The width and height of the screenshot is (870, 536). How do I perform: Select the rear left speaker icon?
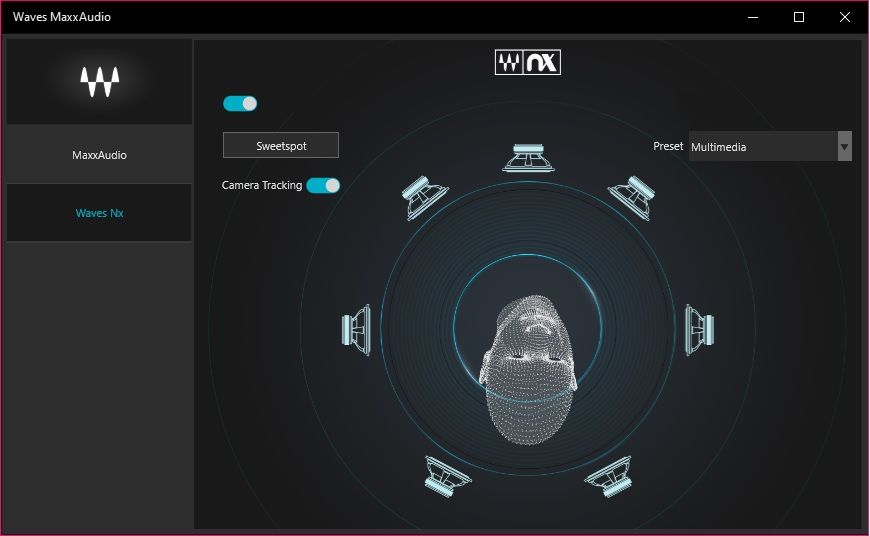pos(447,477)
